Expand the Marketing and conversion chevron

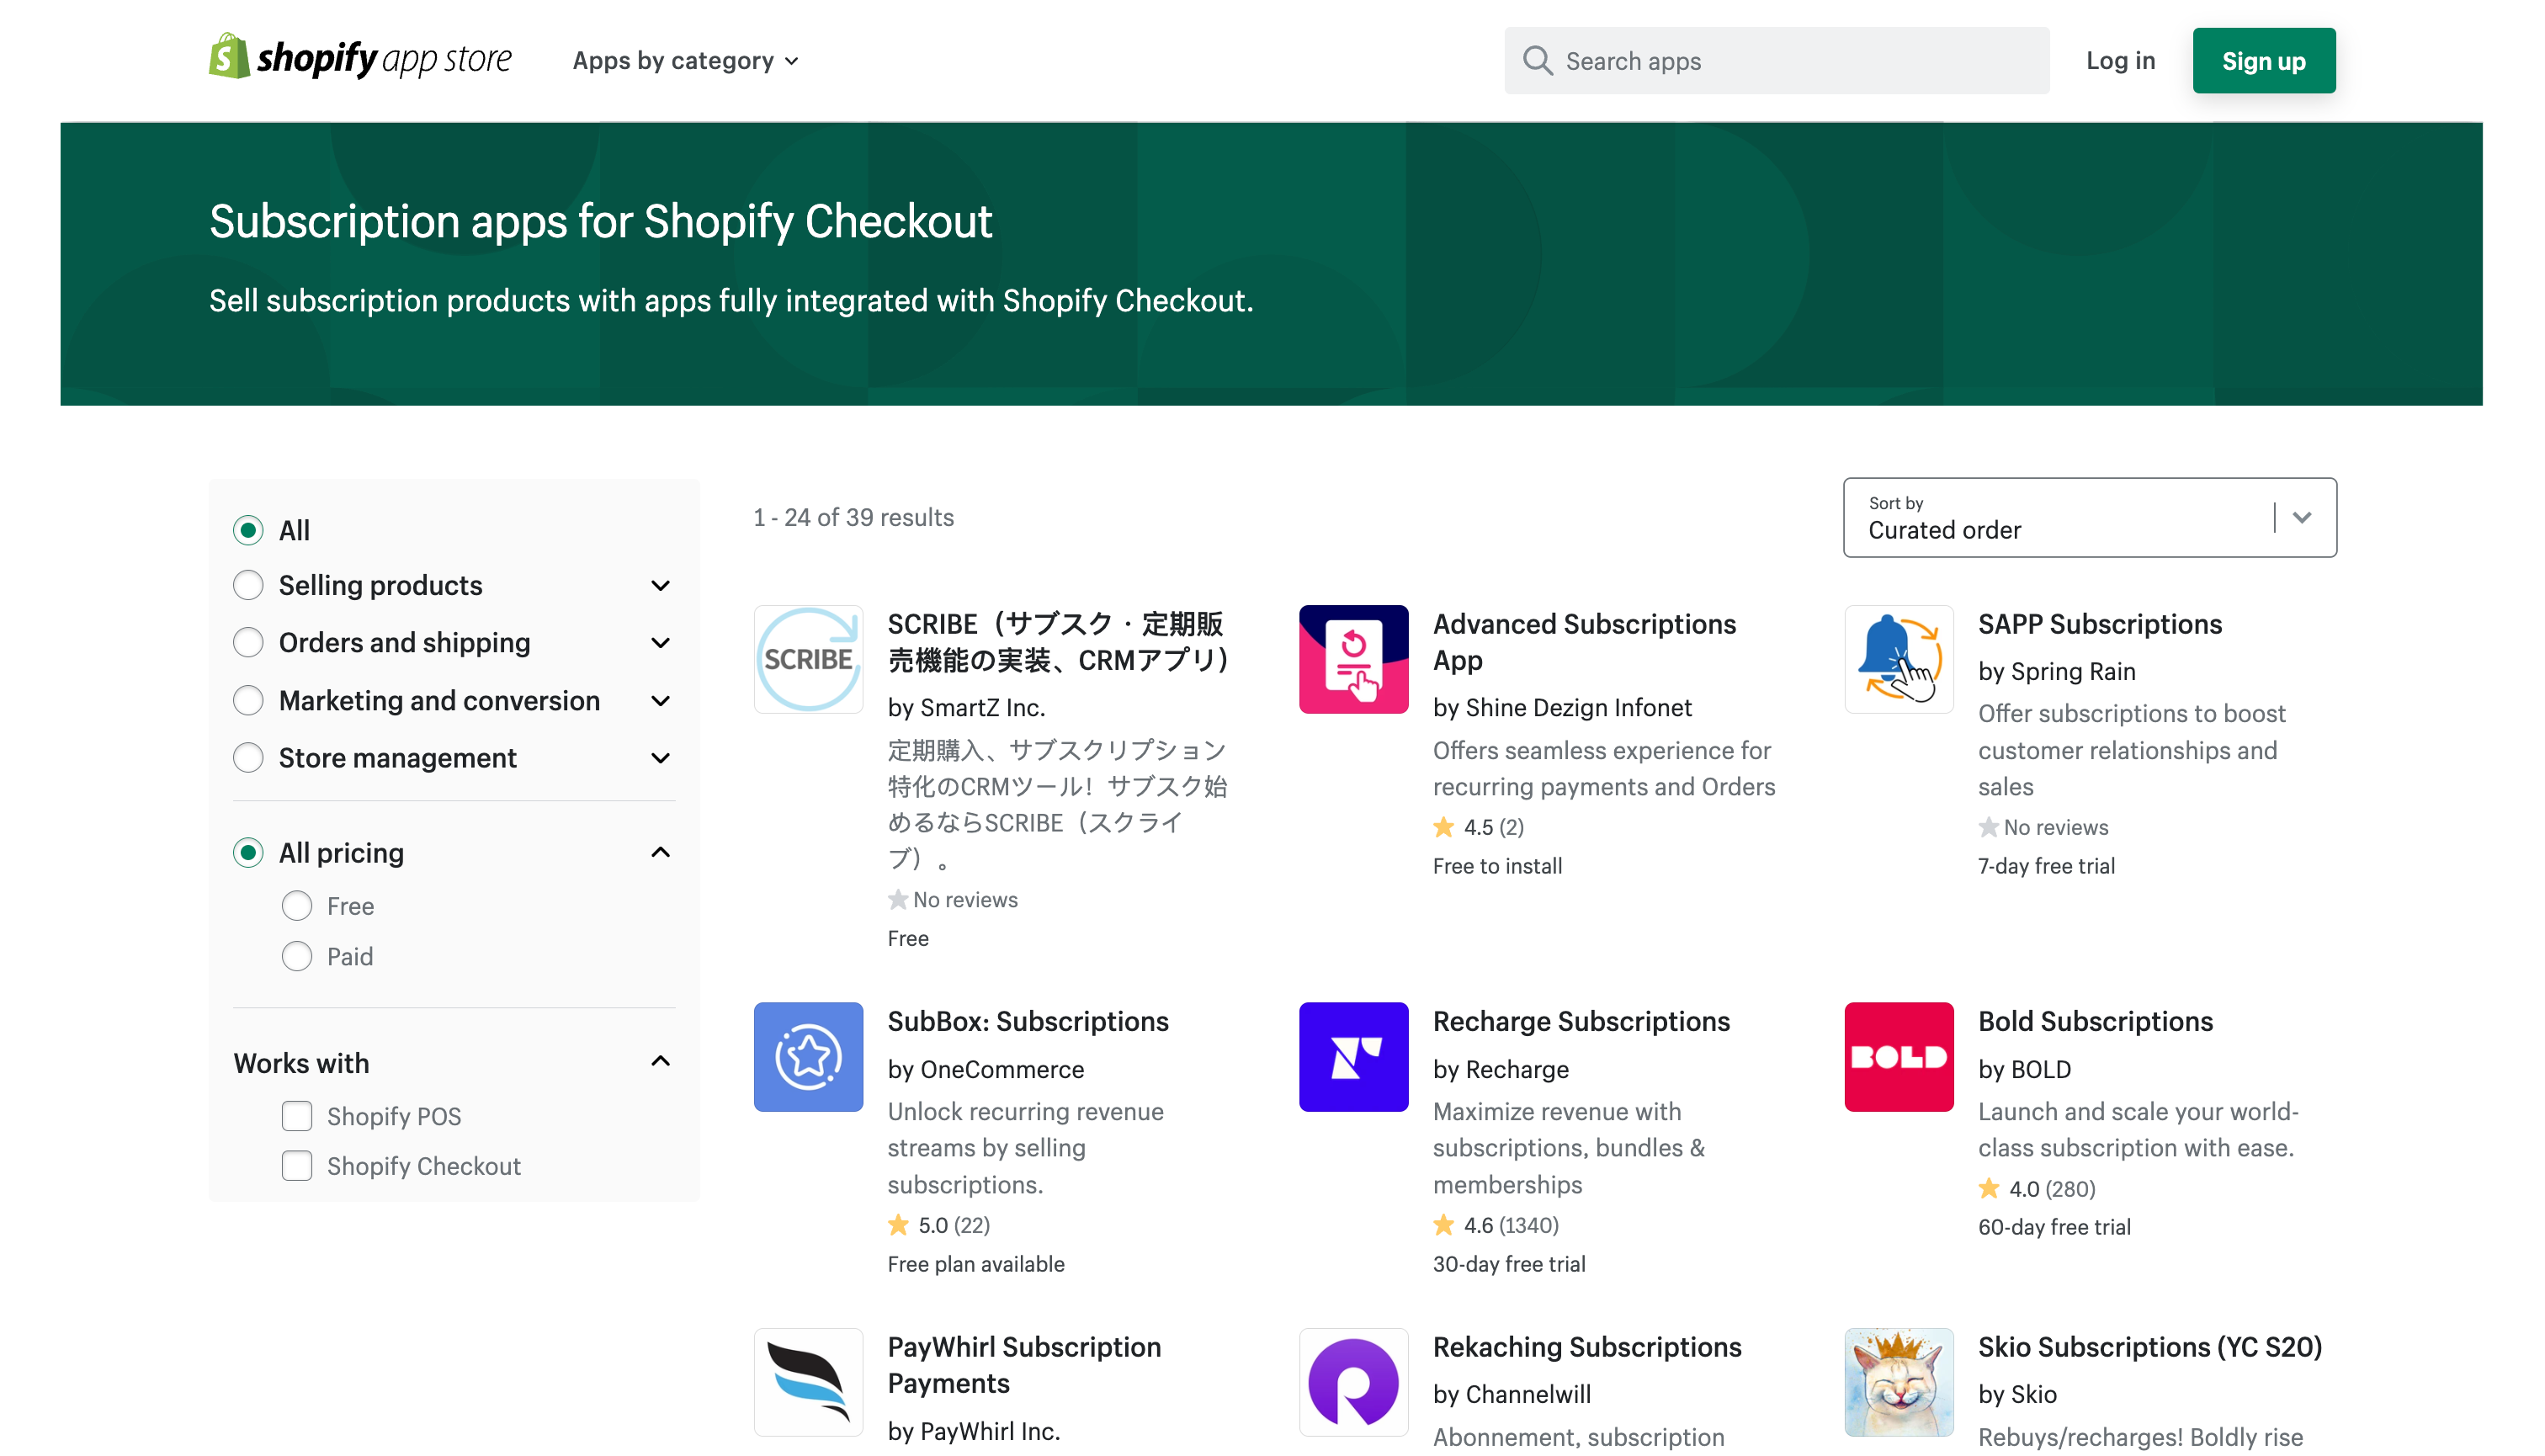pos(661,700)
